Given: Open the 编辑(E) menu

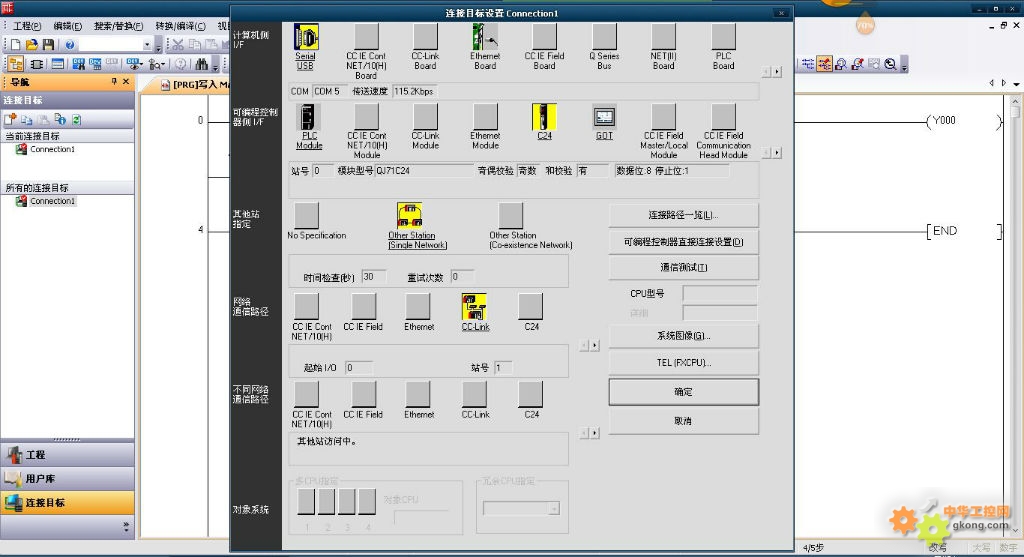Looking at the screenshot, I should click(67, 26).
